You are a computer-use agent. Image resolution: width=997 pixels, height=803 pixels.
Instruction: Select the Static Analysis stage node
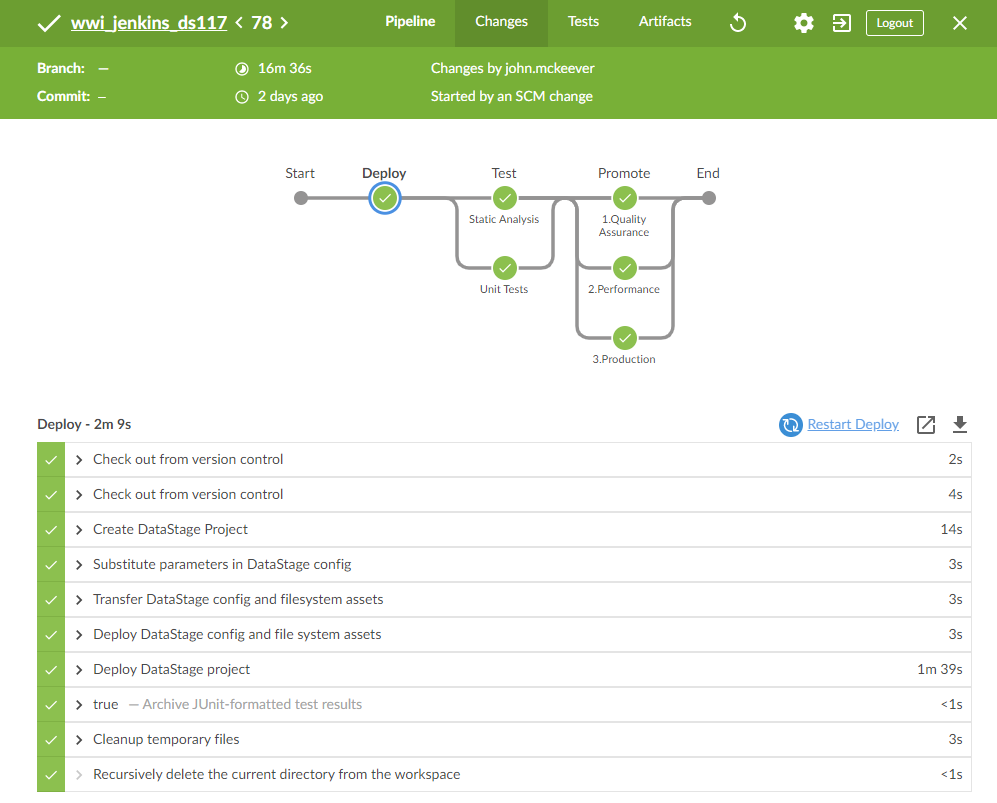[504, 198]
